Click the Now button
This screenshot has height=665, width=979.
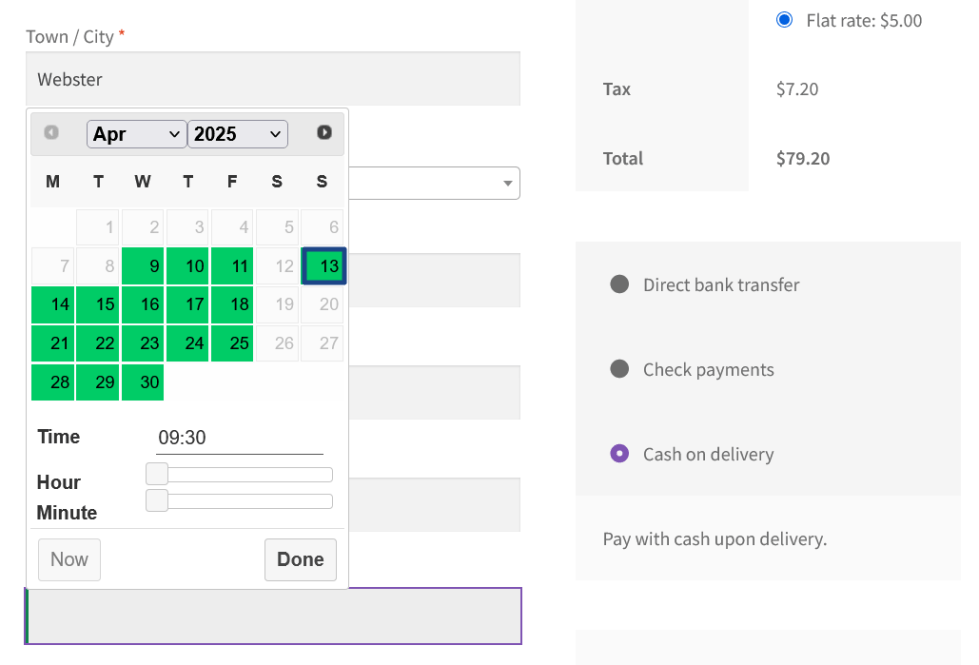click(x=69, y=559)
